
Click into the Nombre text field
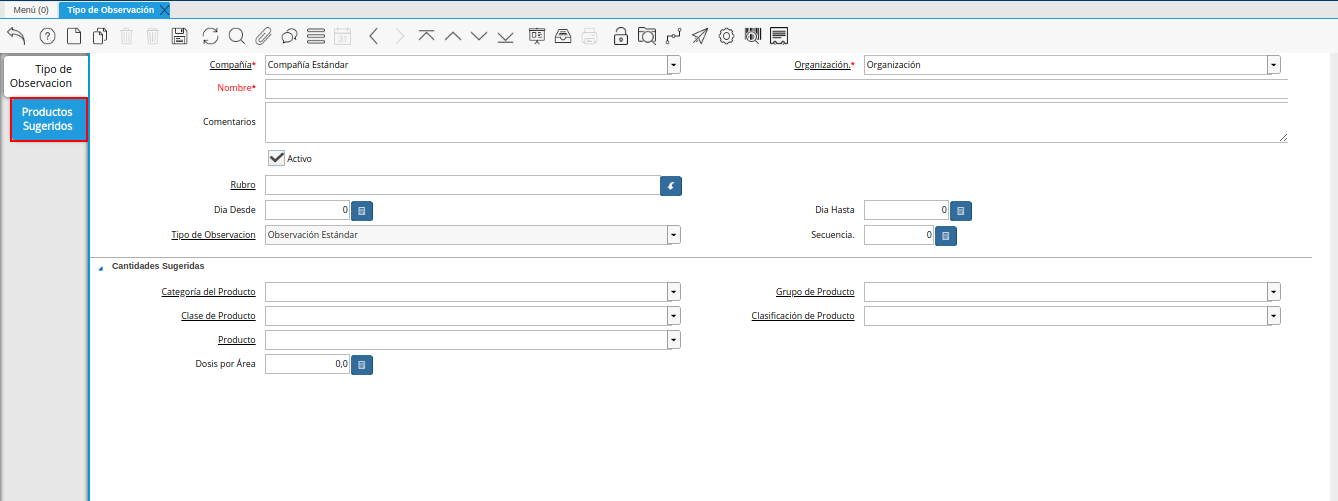775,89
